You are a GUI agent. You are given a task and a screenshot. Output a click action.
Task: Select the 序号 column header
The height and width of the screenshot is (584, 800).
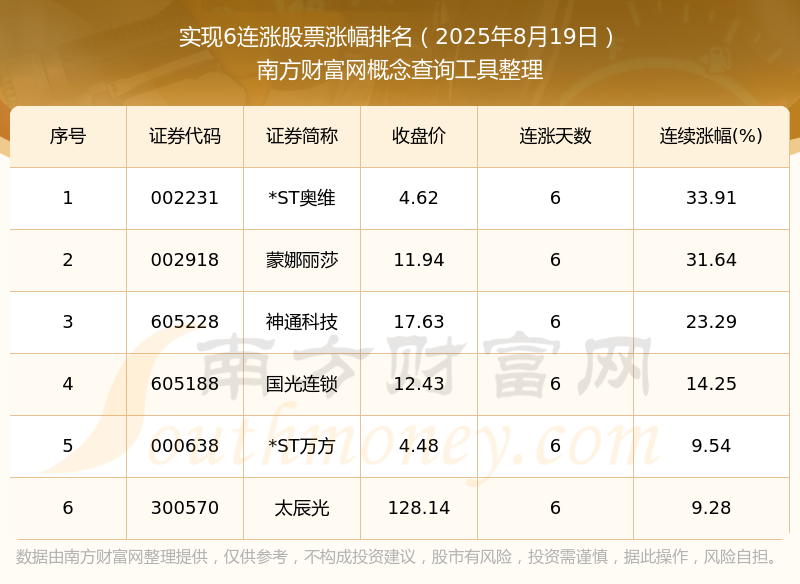[68, 136]
